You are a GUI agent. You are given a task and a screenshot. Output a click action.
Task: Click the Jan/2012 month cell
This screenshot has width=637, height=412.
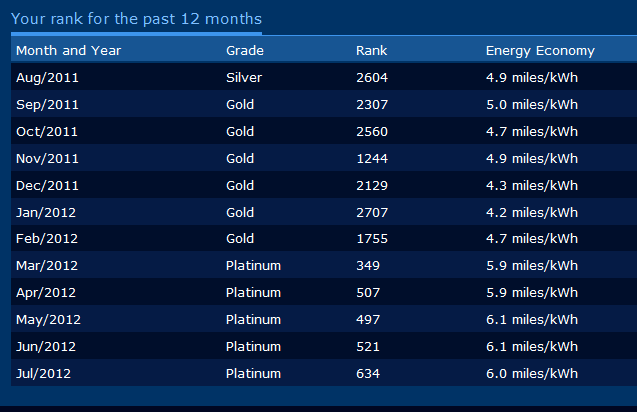click(x=45, y=212)
